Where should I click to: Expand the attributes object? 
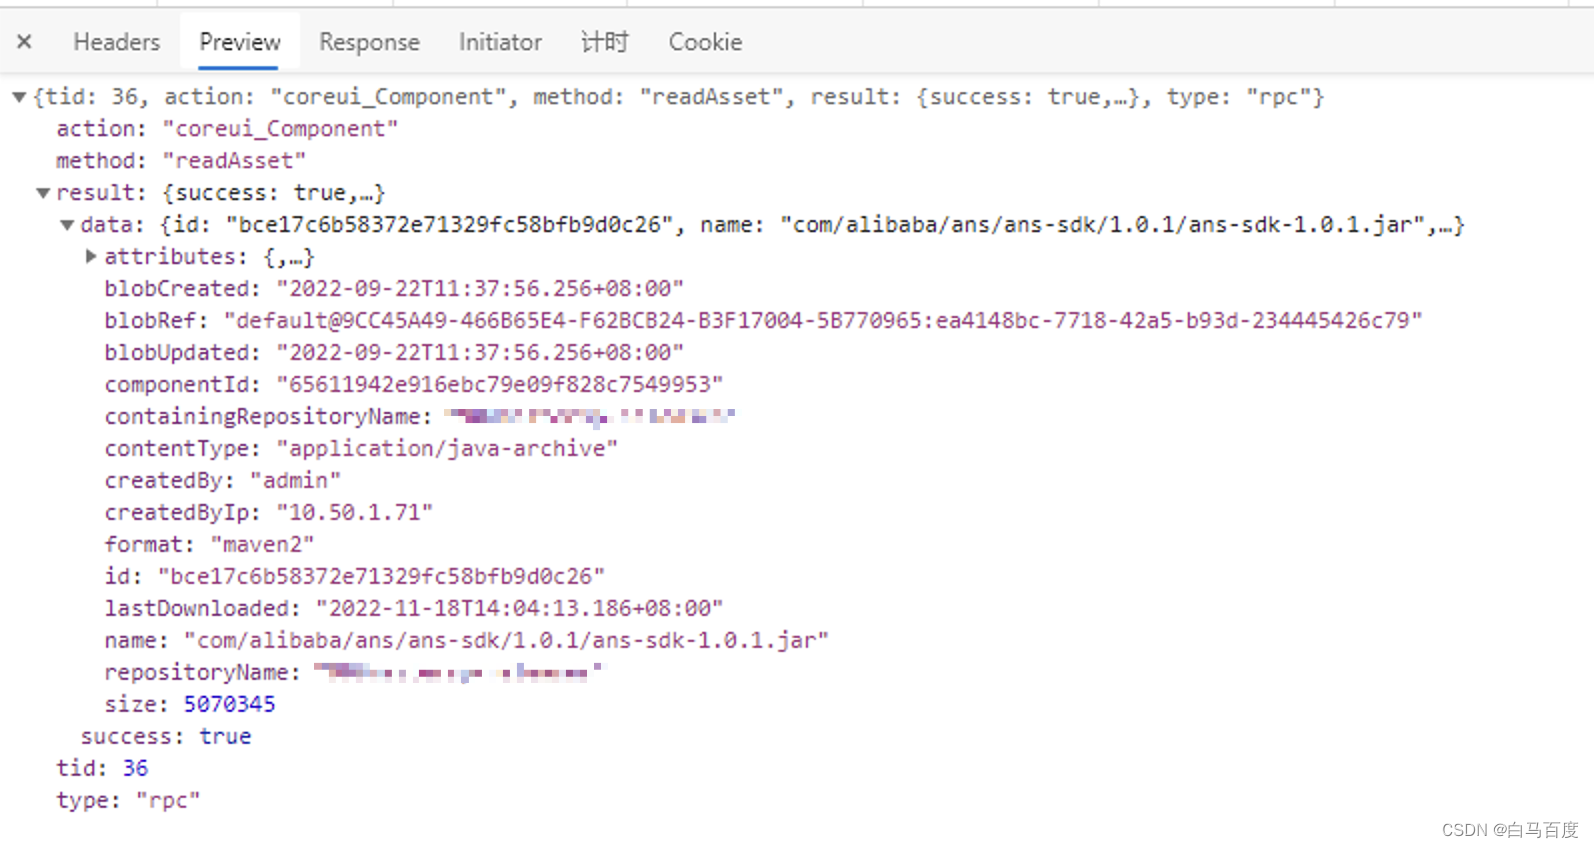coord(91,257)
